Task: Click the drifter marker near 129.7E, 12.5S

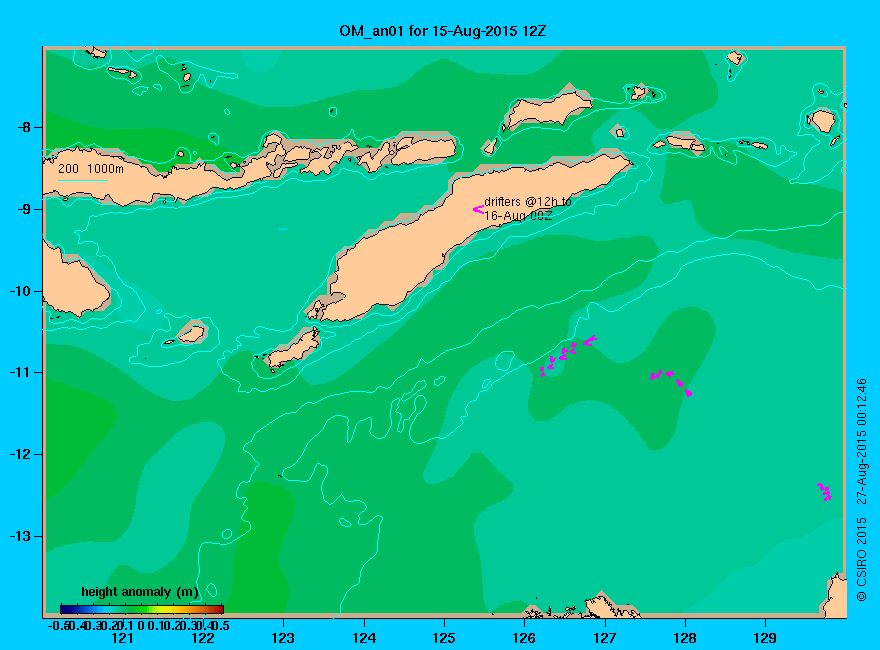Action: [x=824, y=491]
